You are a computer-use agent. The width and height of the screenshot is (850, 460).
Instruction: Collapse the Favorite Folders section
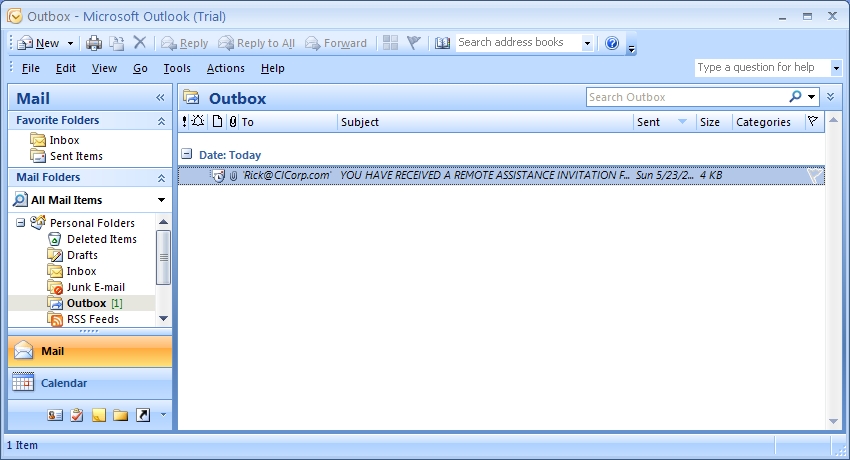point(161,121)
